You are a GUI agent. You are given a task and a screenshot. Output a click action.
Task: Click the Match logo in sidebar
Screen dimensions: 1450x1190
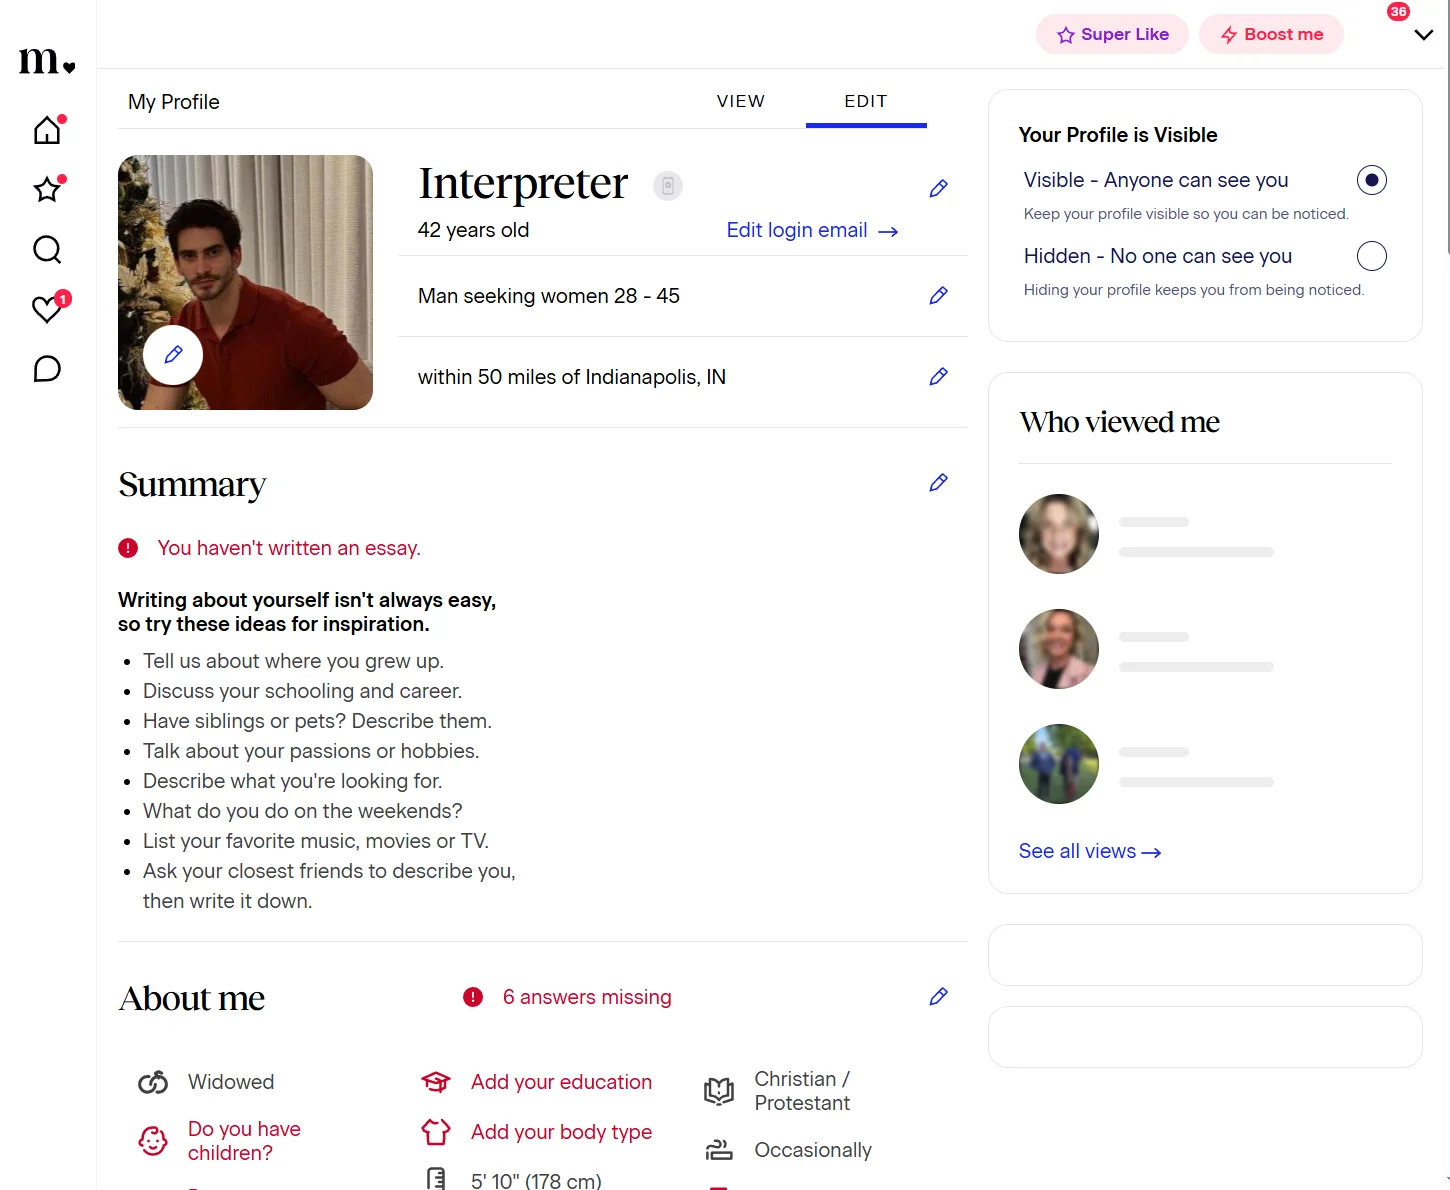point(47,61)
